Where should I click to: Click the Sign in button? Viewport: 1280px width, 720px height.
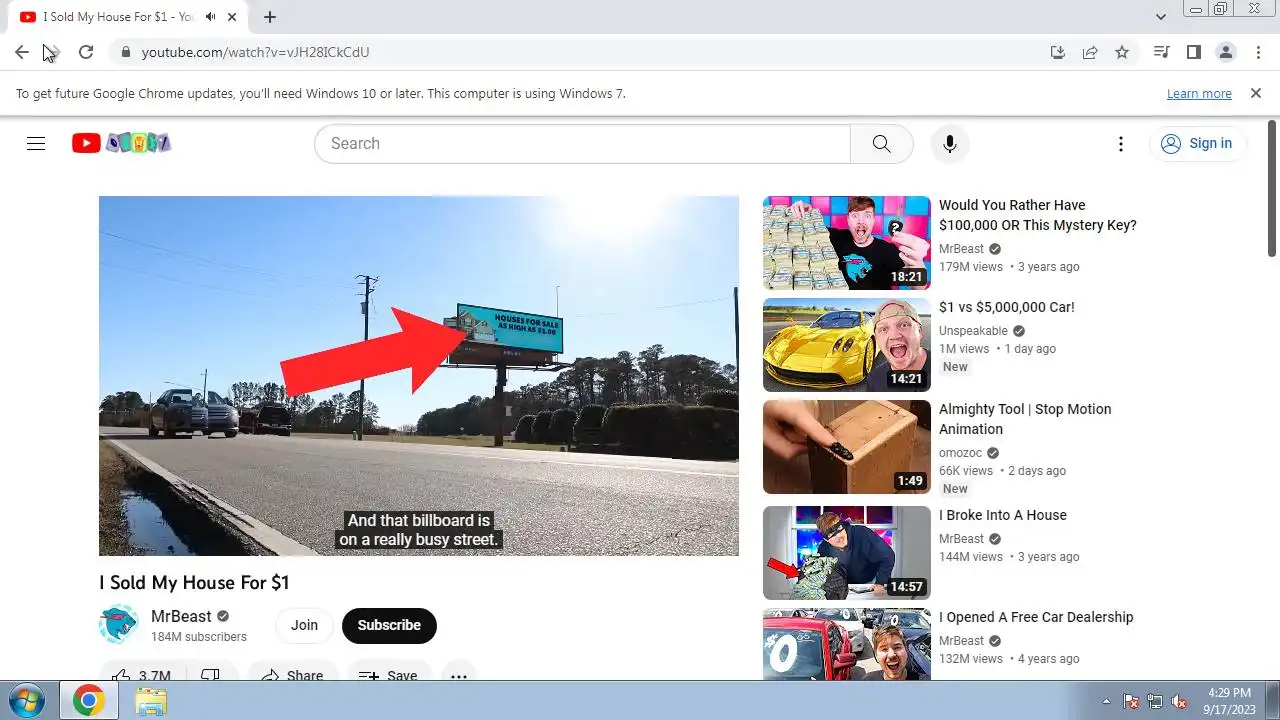pyautogui.click(x=1197, y=143)
